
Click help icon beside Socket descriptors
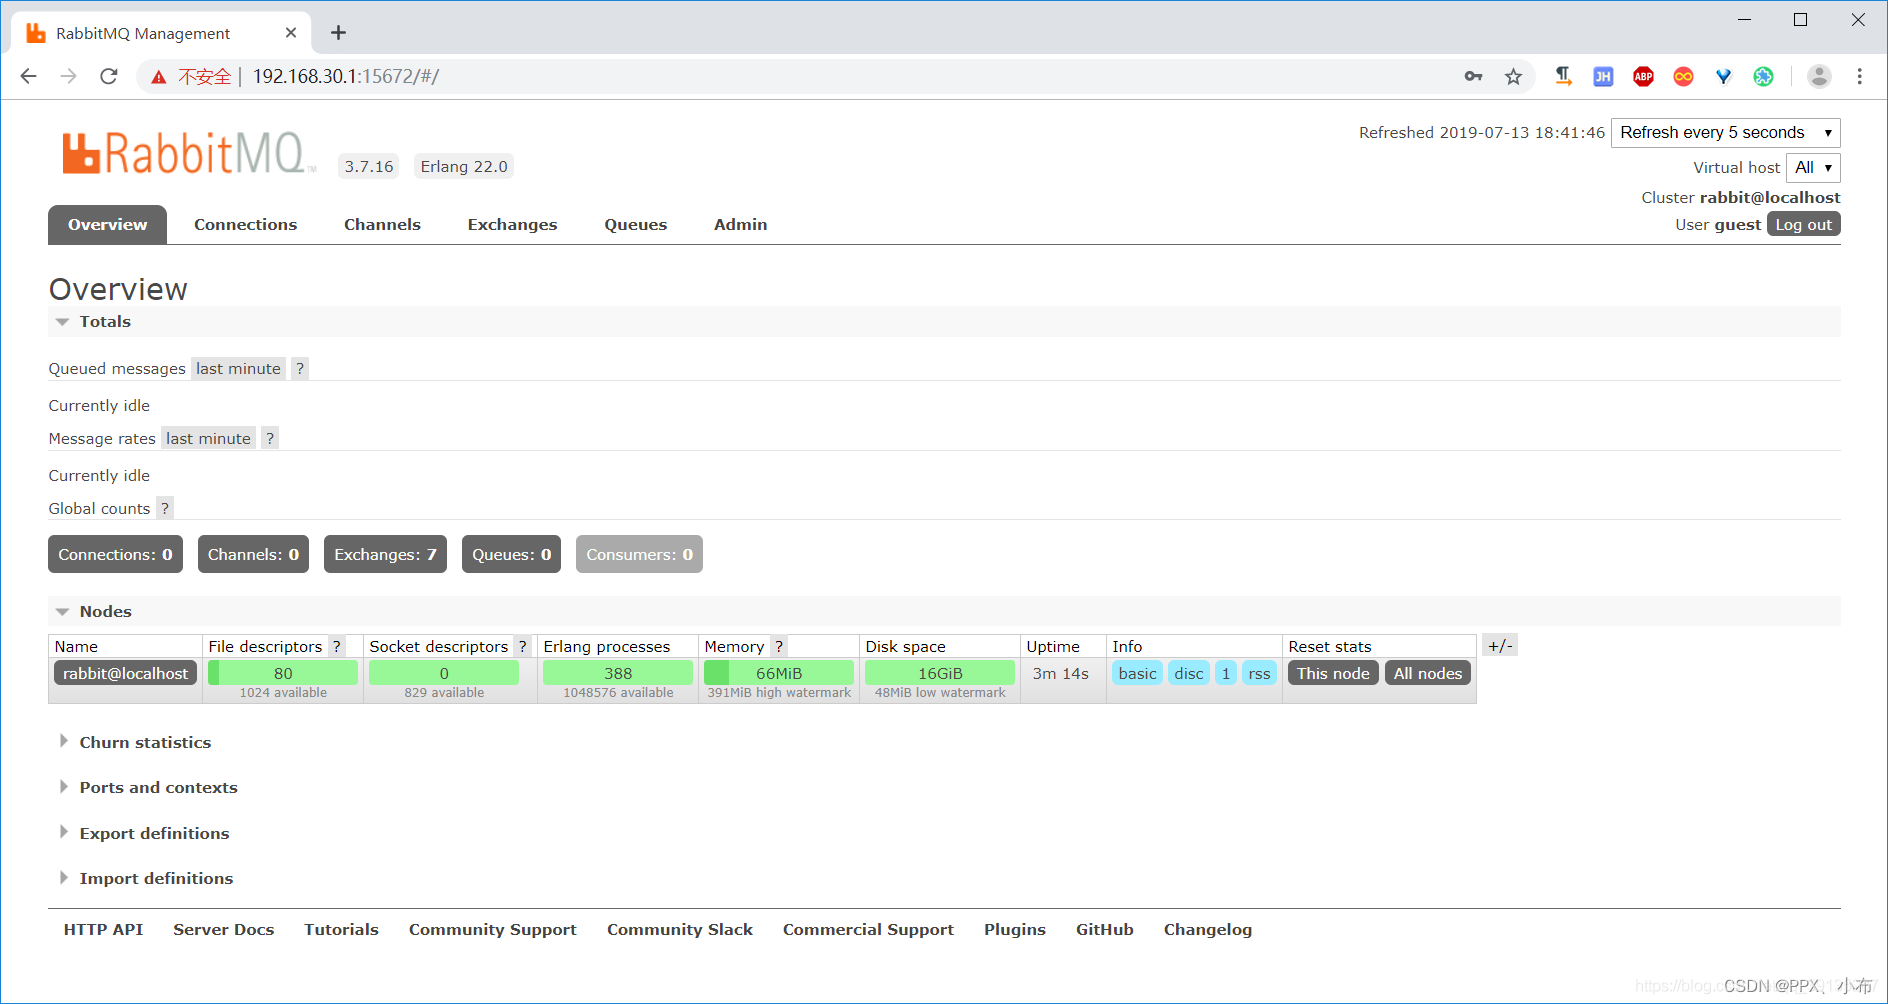point(522,646)
